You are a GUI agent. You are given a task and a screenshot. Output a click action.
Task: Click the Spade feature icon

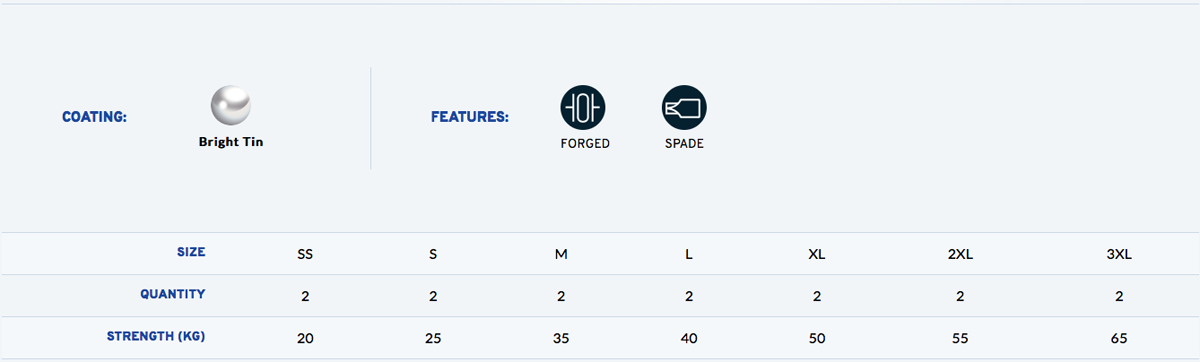(684, 105)
